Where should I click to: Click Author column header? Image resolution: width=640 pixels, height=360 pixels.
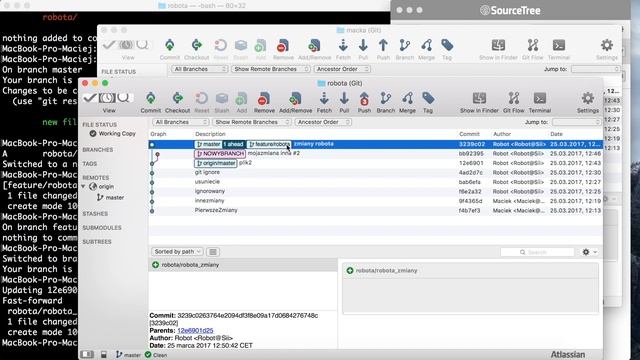[502, 134]
